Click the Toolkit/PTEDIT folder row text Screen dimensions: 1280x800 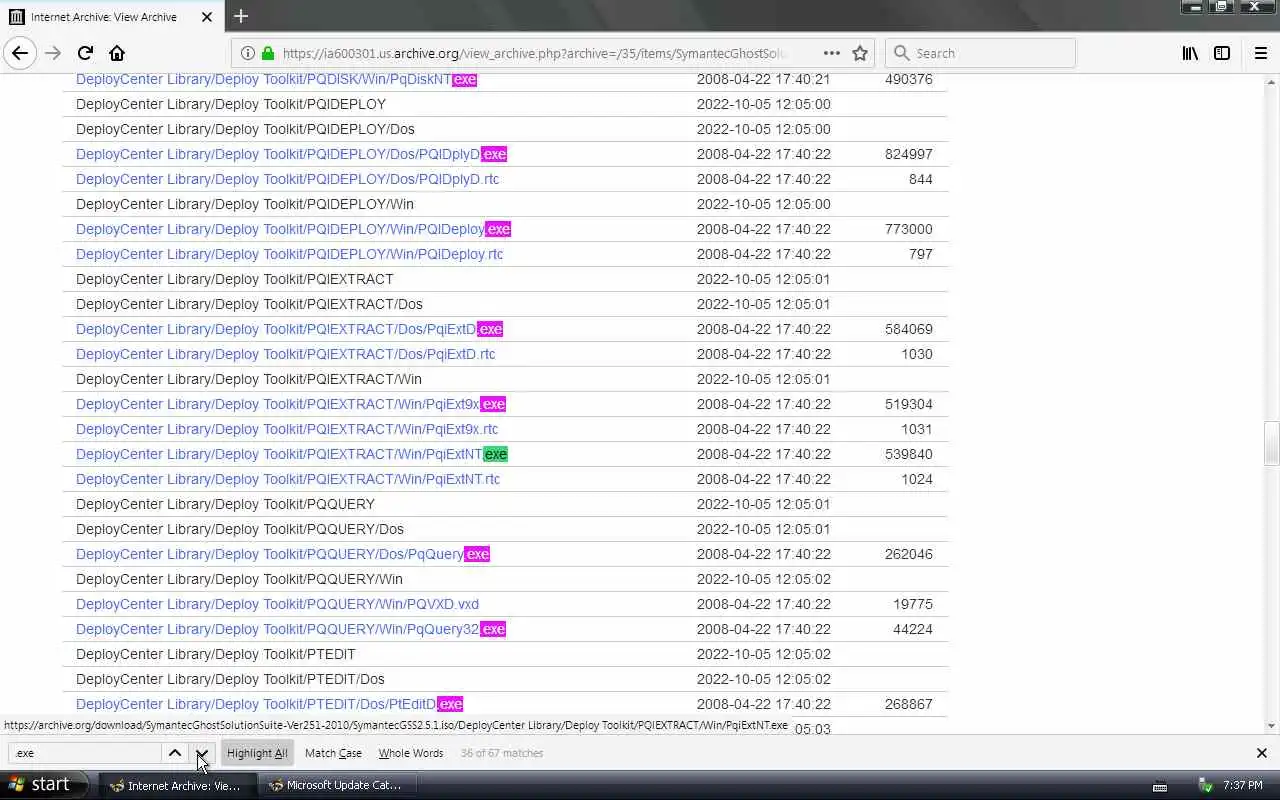(216, 654)
